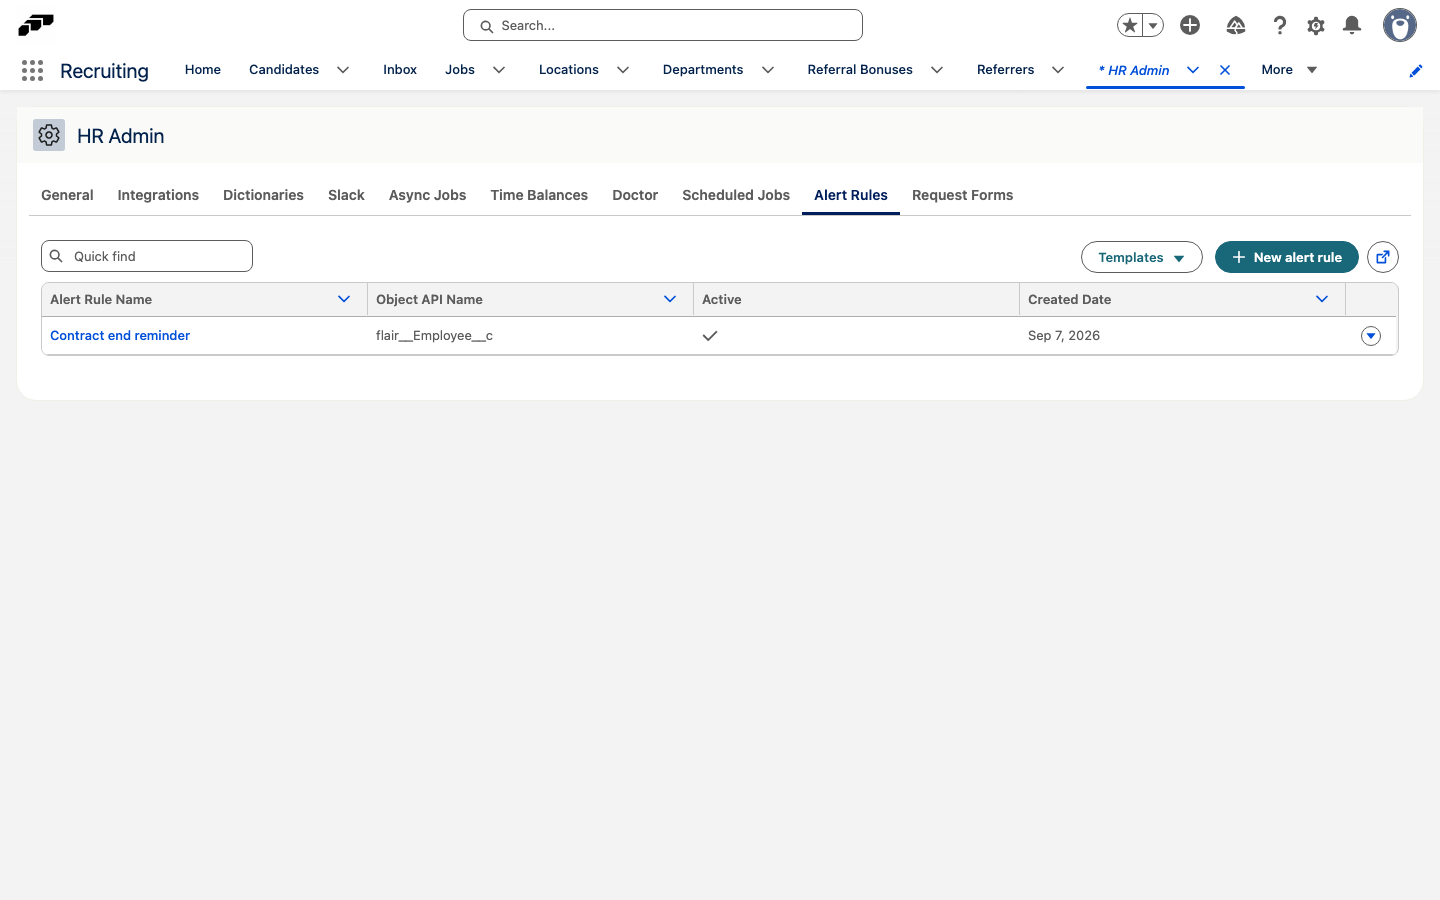
Task: Open the Contract end reminder link
Action: [x=120, y=336]
